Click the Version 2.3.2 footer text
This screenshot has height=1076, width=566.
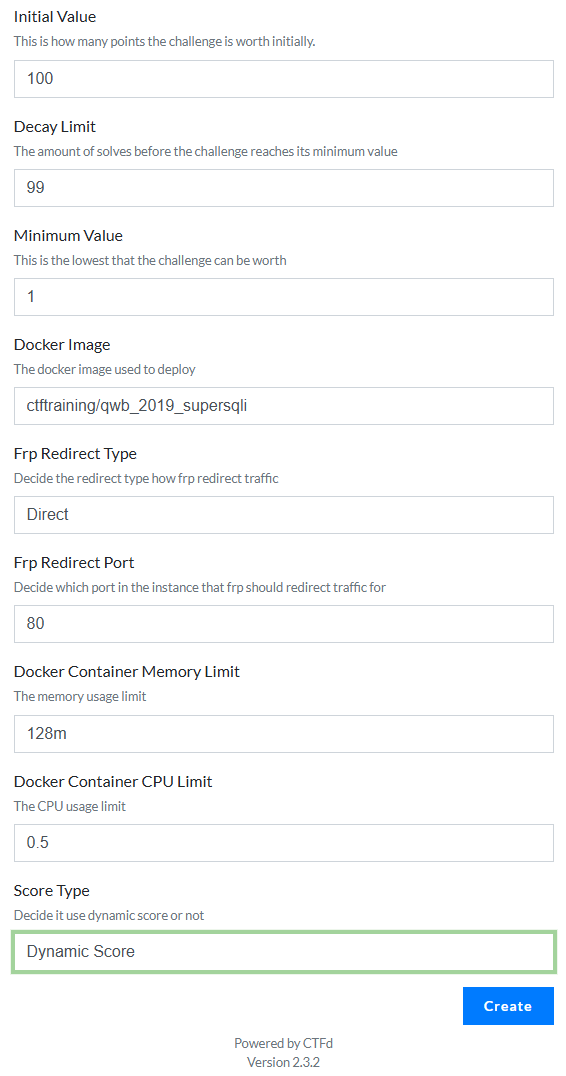[x=283, y=1062]
